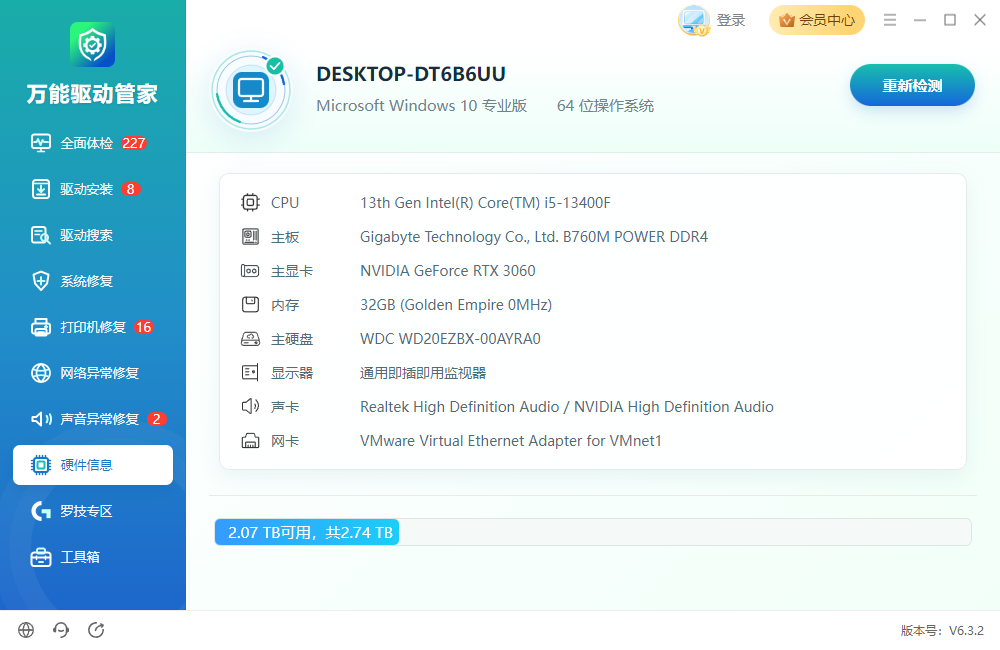The image size is (1000, 650).
Task: Go to 驱动安装 driver install page
Action: (85, 189)
